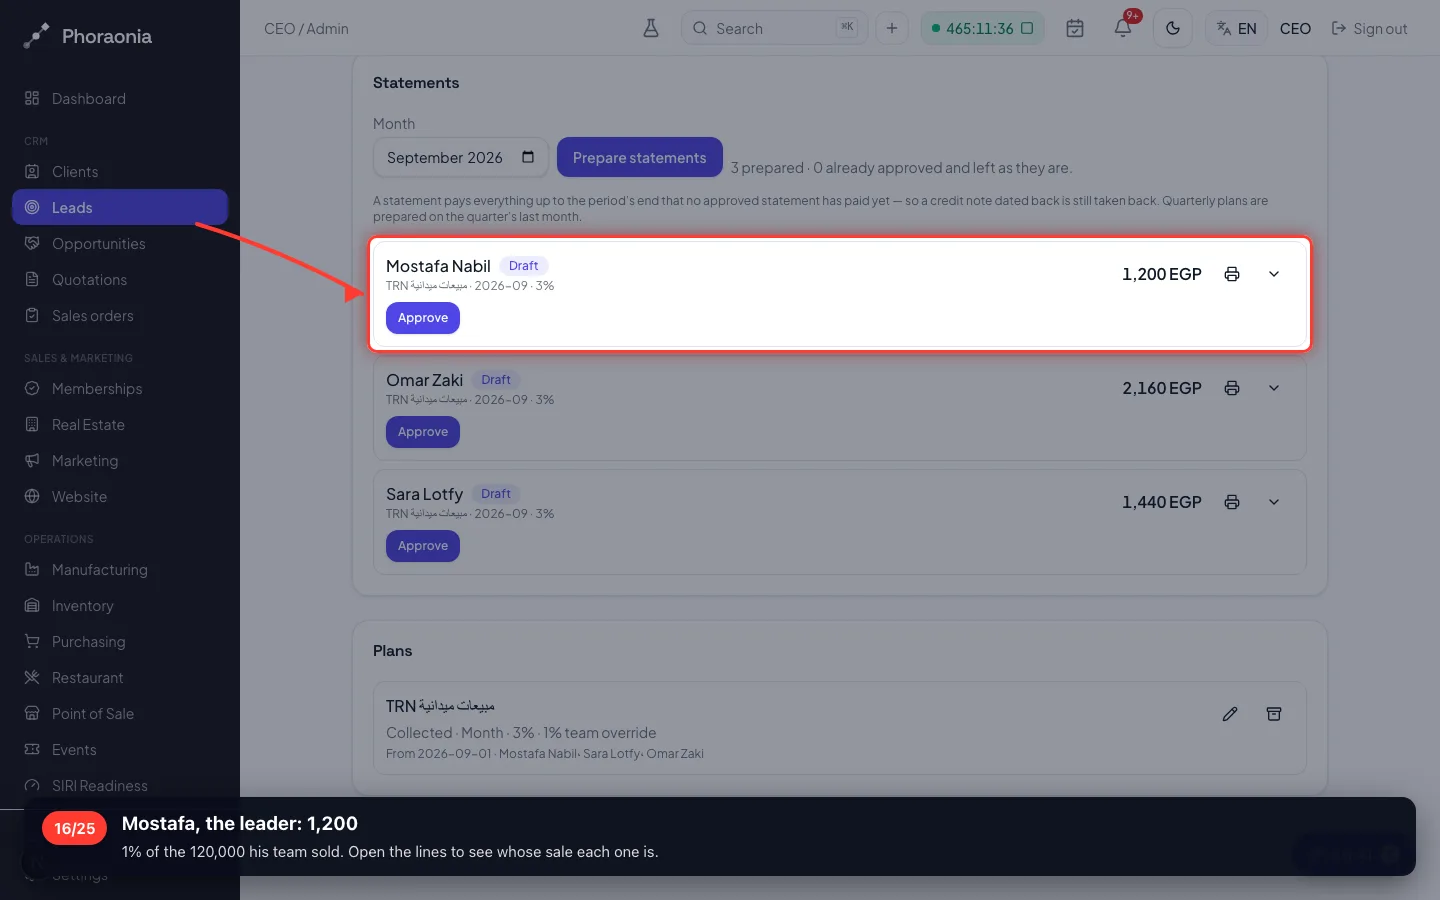Open the calendar check icon
1440x900 pixels.
[x=1075, y=28]
